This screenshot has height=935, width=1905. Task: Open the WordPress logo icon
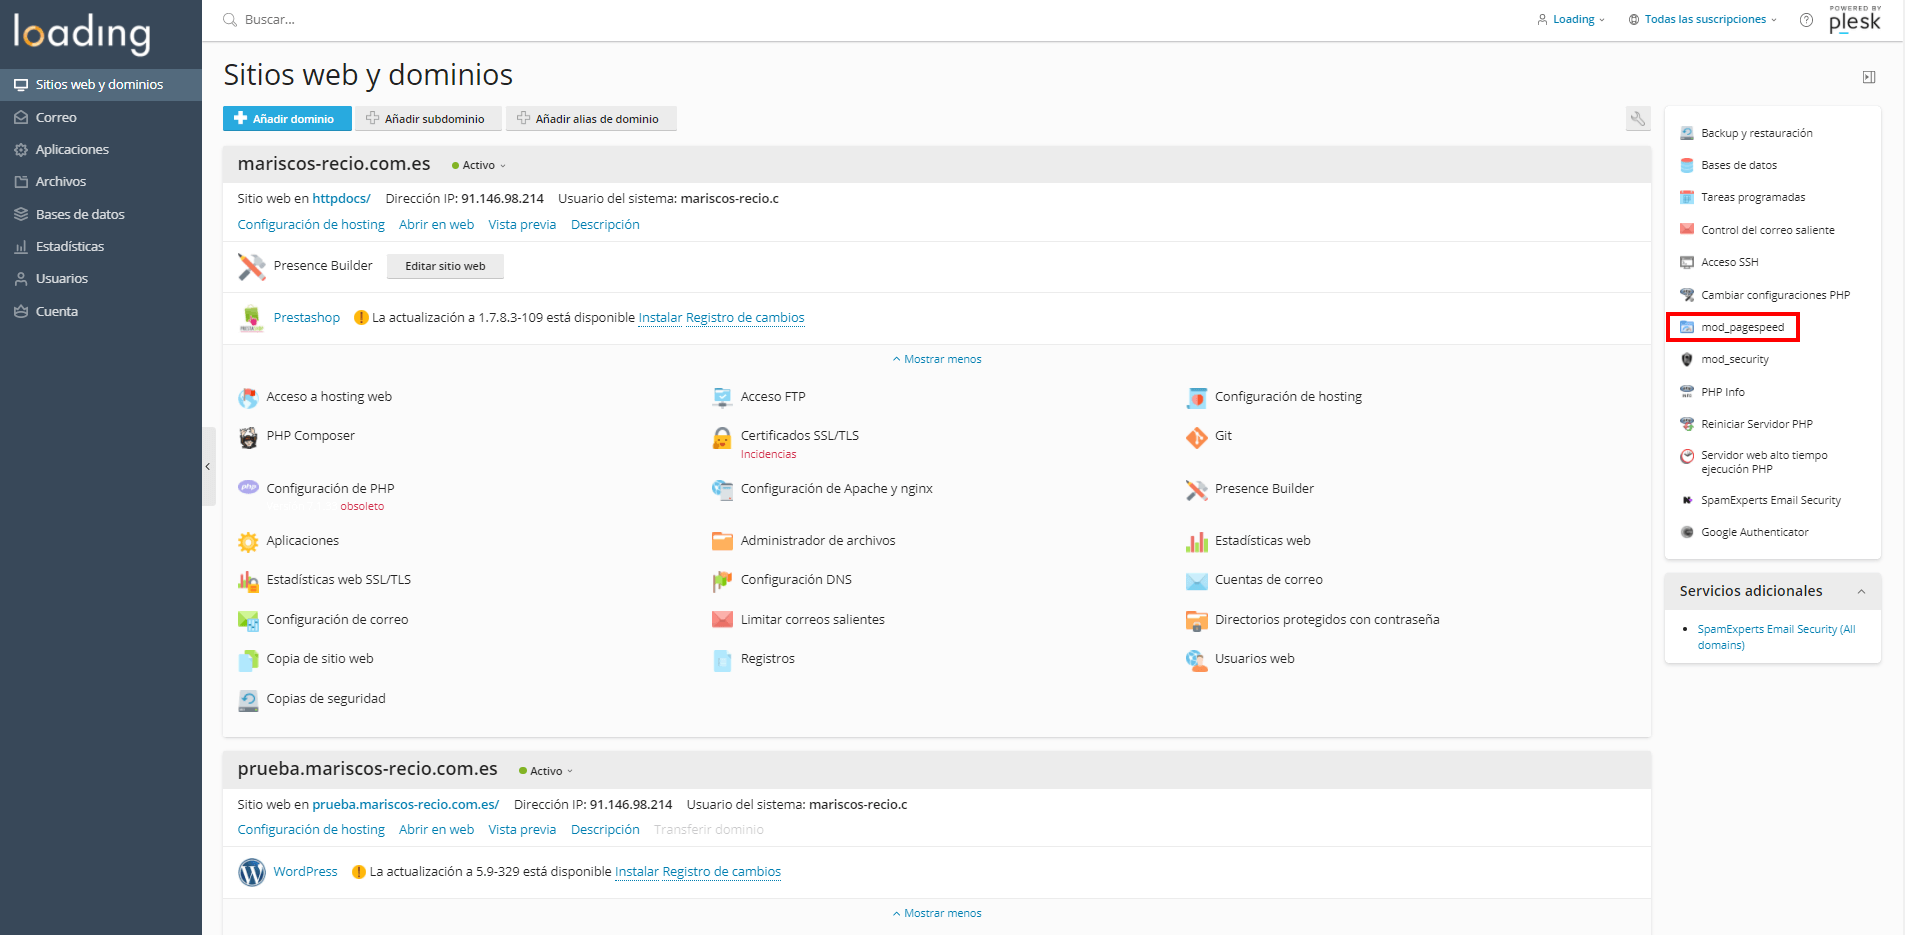(252, 872)
